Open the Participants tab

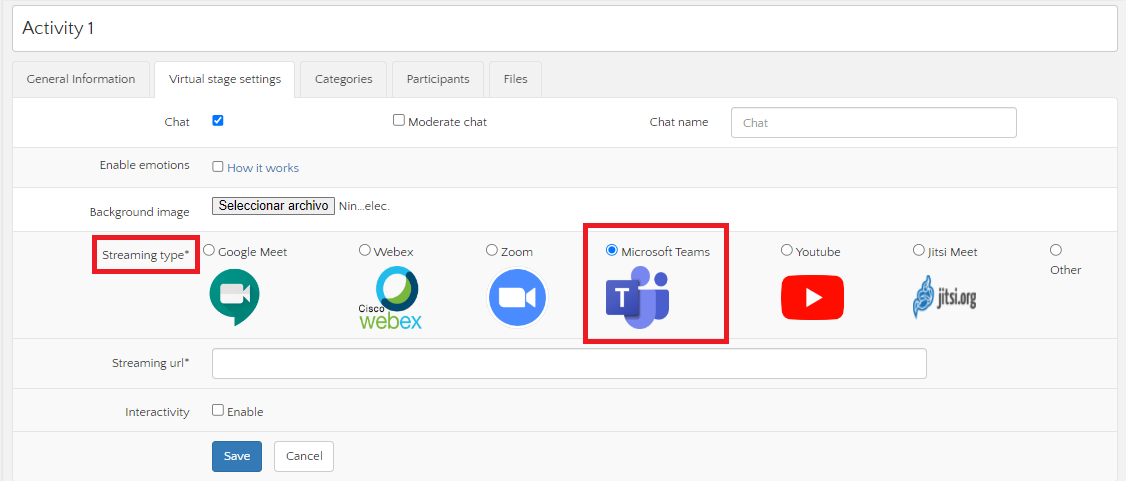(438, 79)
